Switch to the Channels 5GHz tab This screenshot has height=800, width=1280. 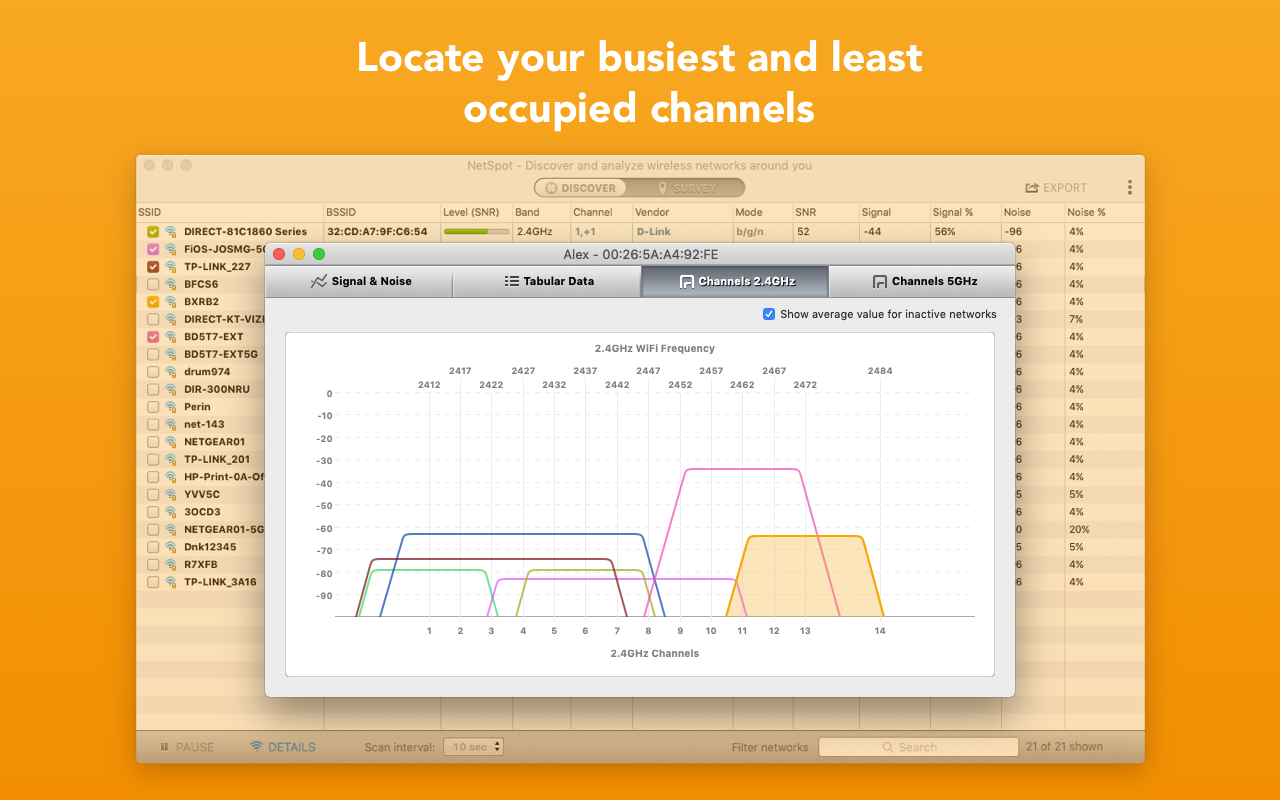922,282
